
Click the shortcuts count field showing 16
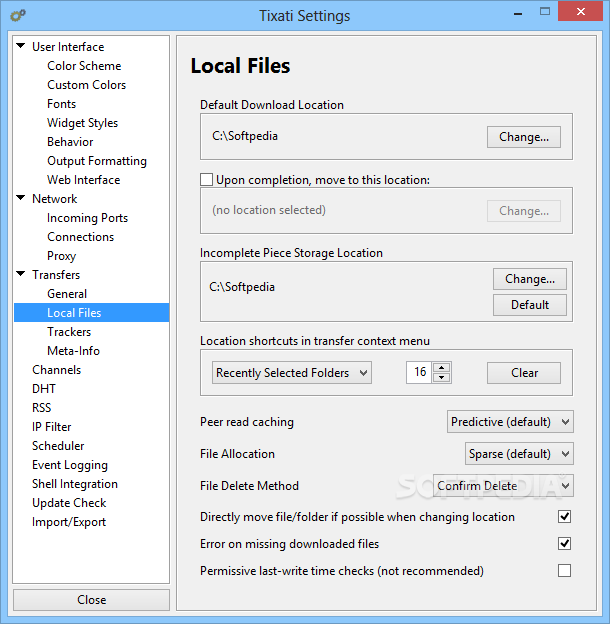(x=419, y=372)
